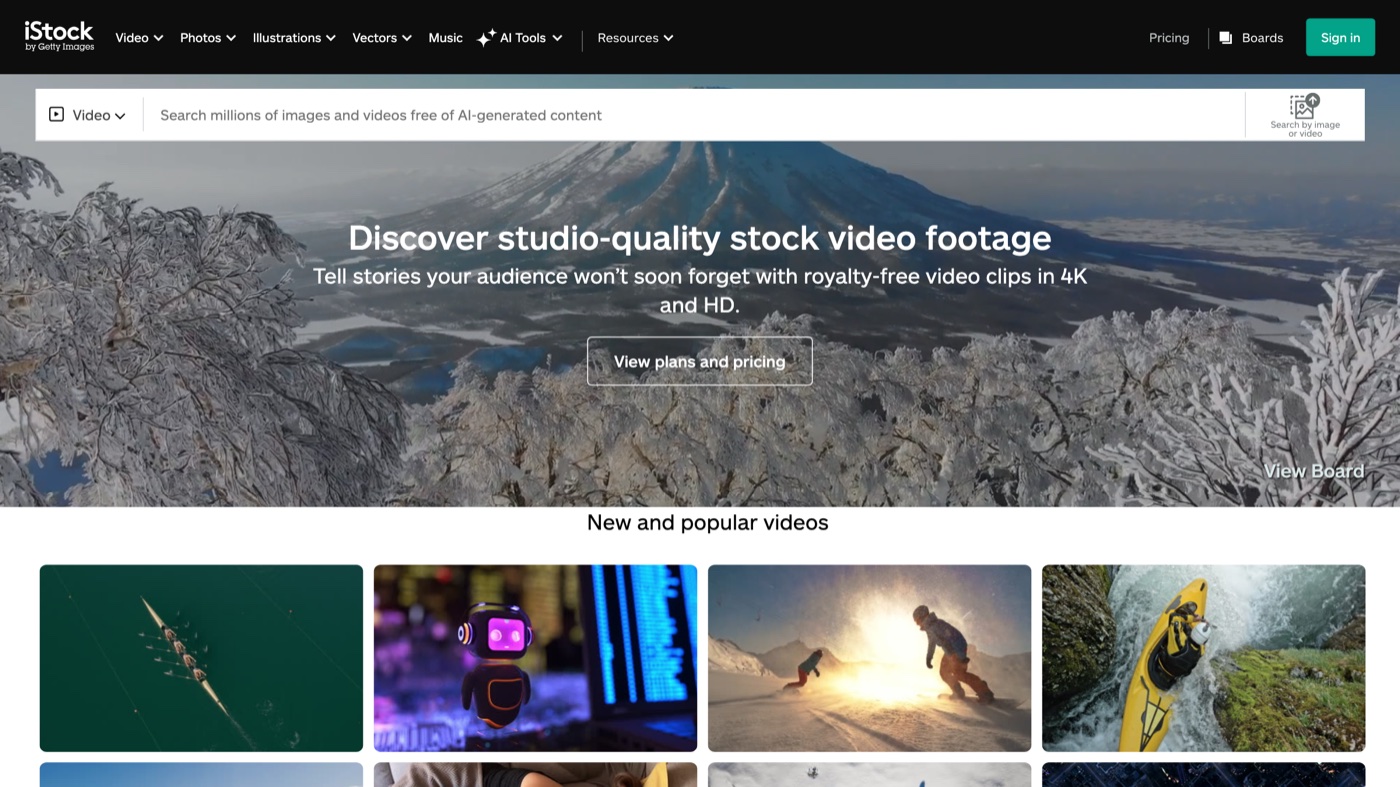Open the Resources dropdown

635,38
